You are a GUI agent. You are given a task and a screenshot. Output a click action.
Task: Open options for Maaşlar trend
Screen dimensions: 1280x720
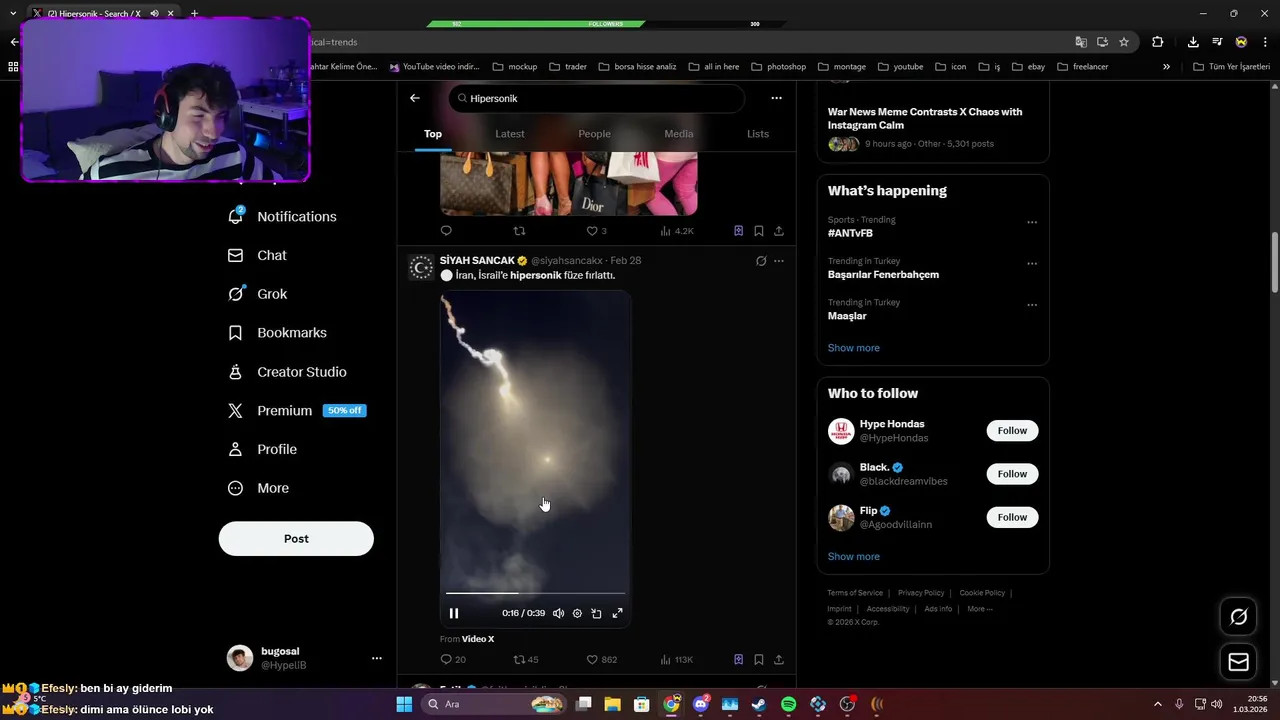1032,305
